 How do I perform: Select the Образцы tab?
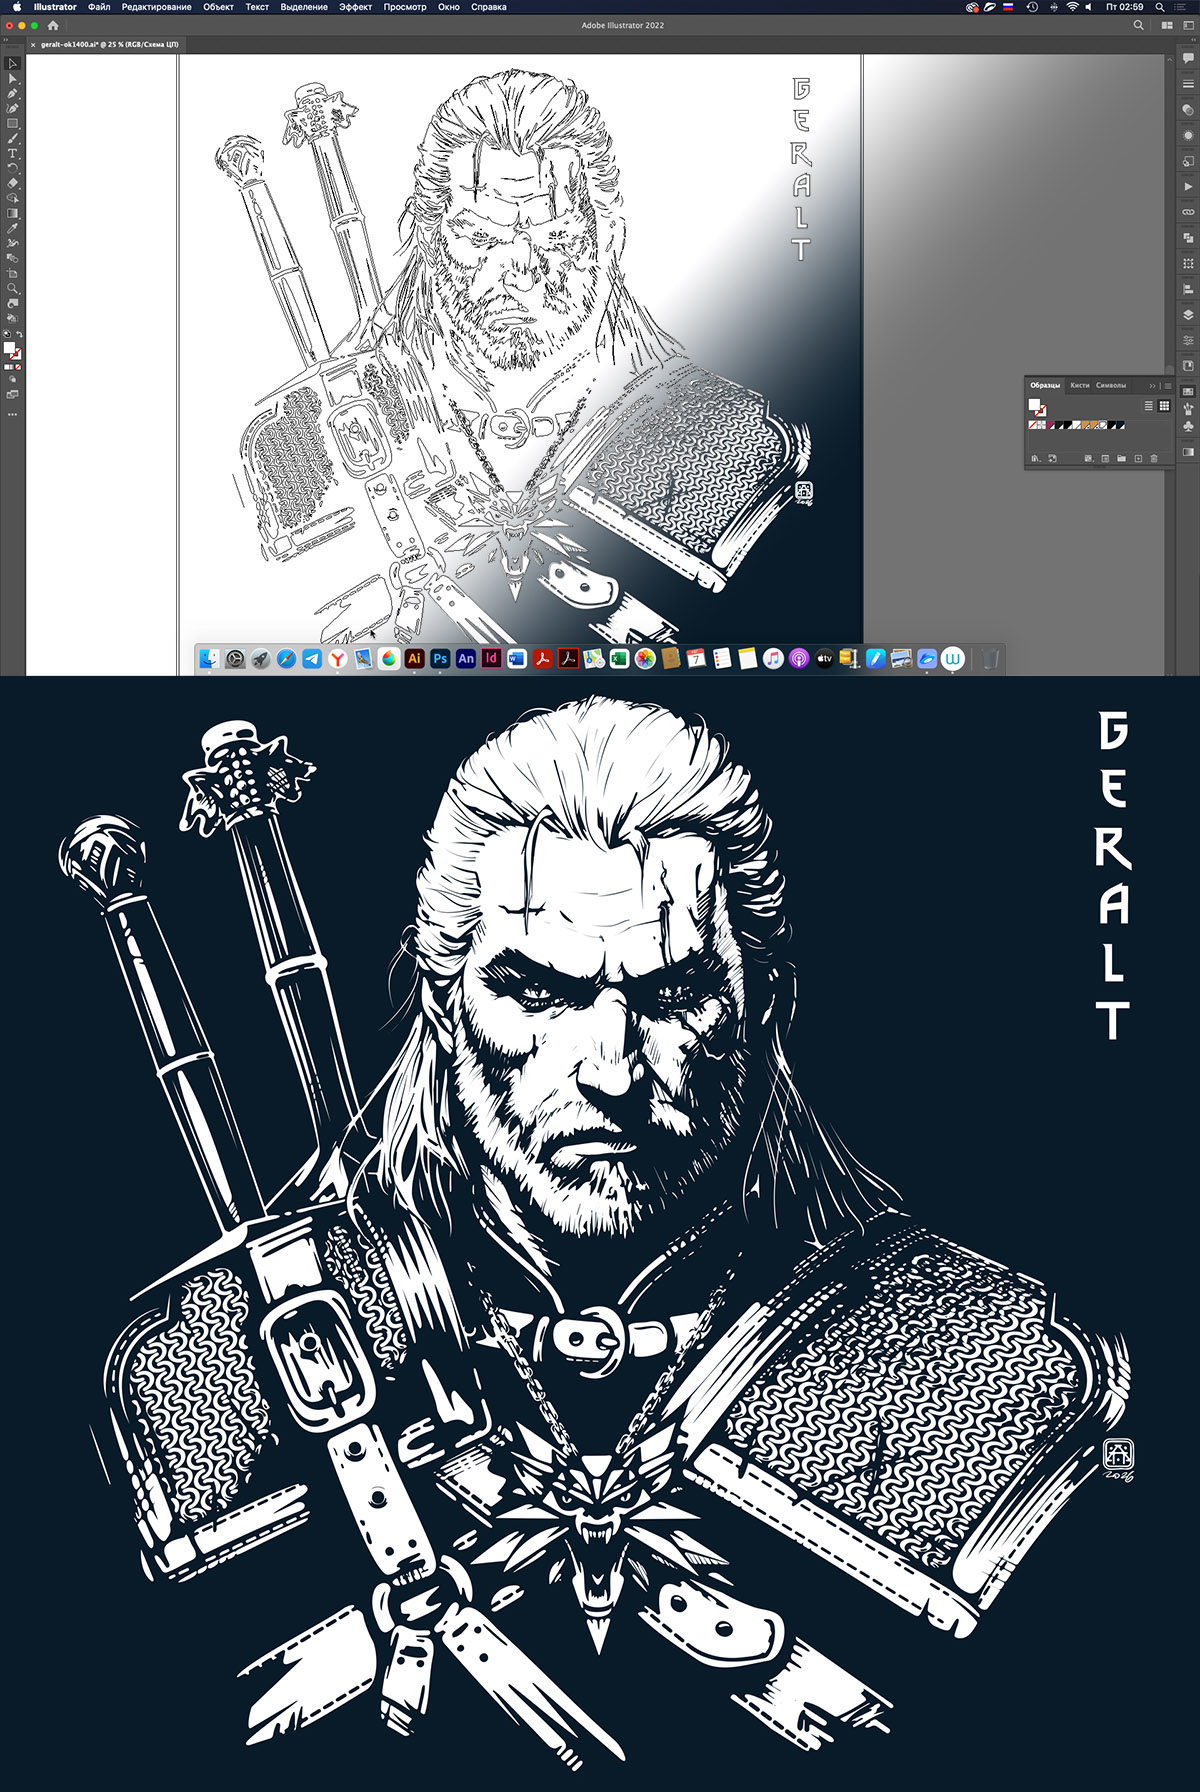pos(1045,385)
